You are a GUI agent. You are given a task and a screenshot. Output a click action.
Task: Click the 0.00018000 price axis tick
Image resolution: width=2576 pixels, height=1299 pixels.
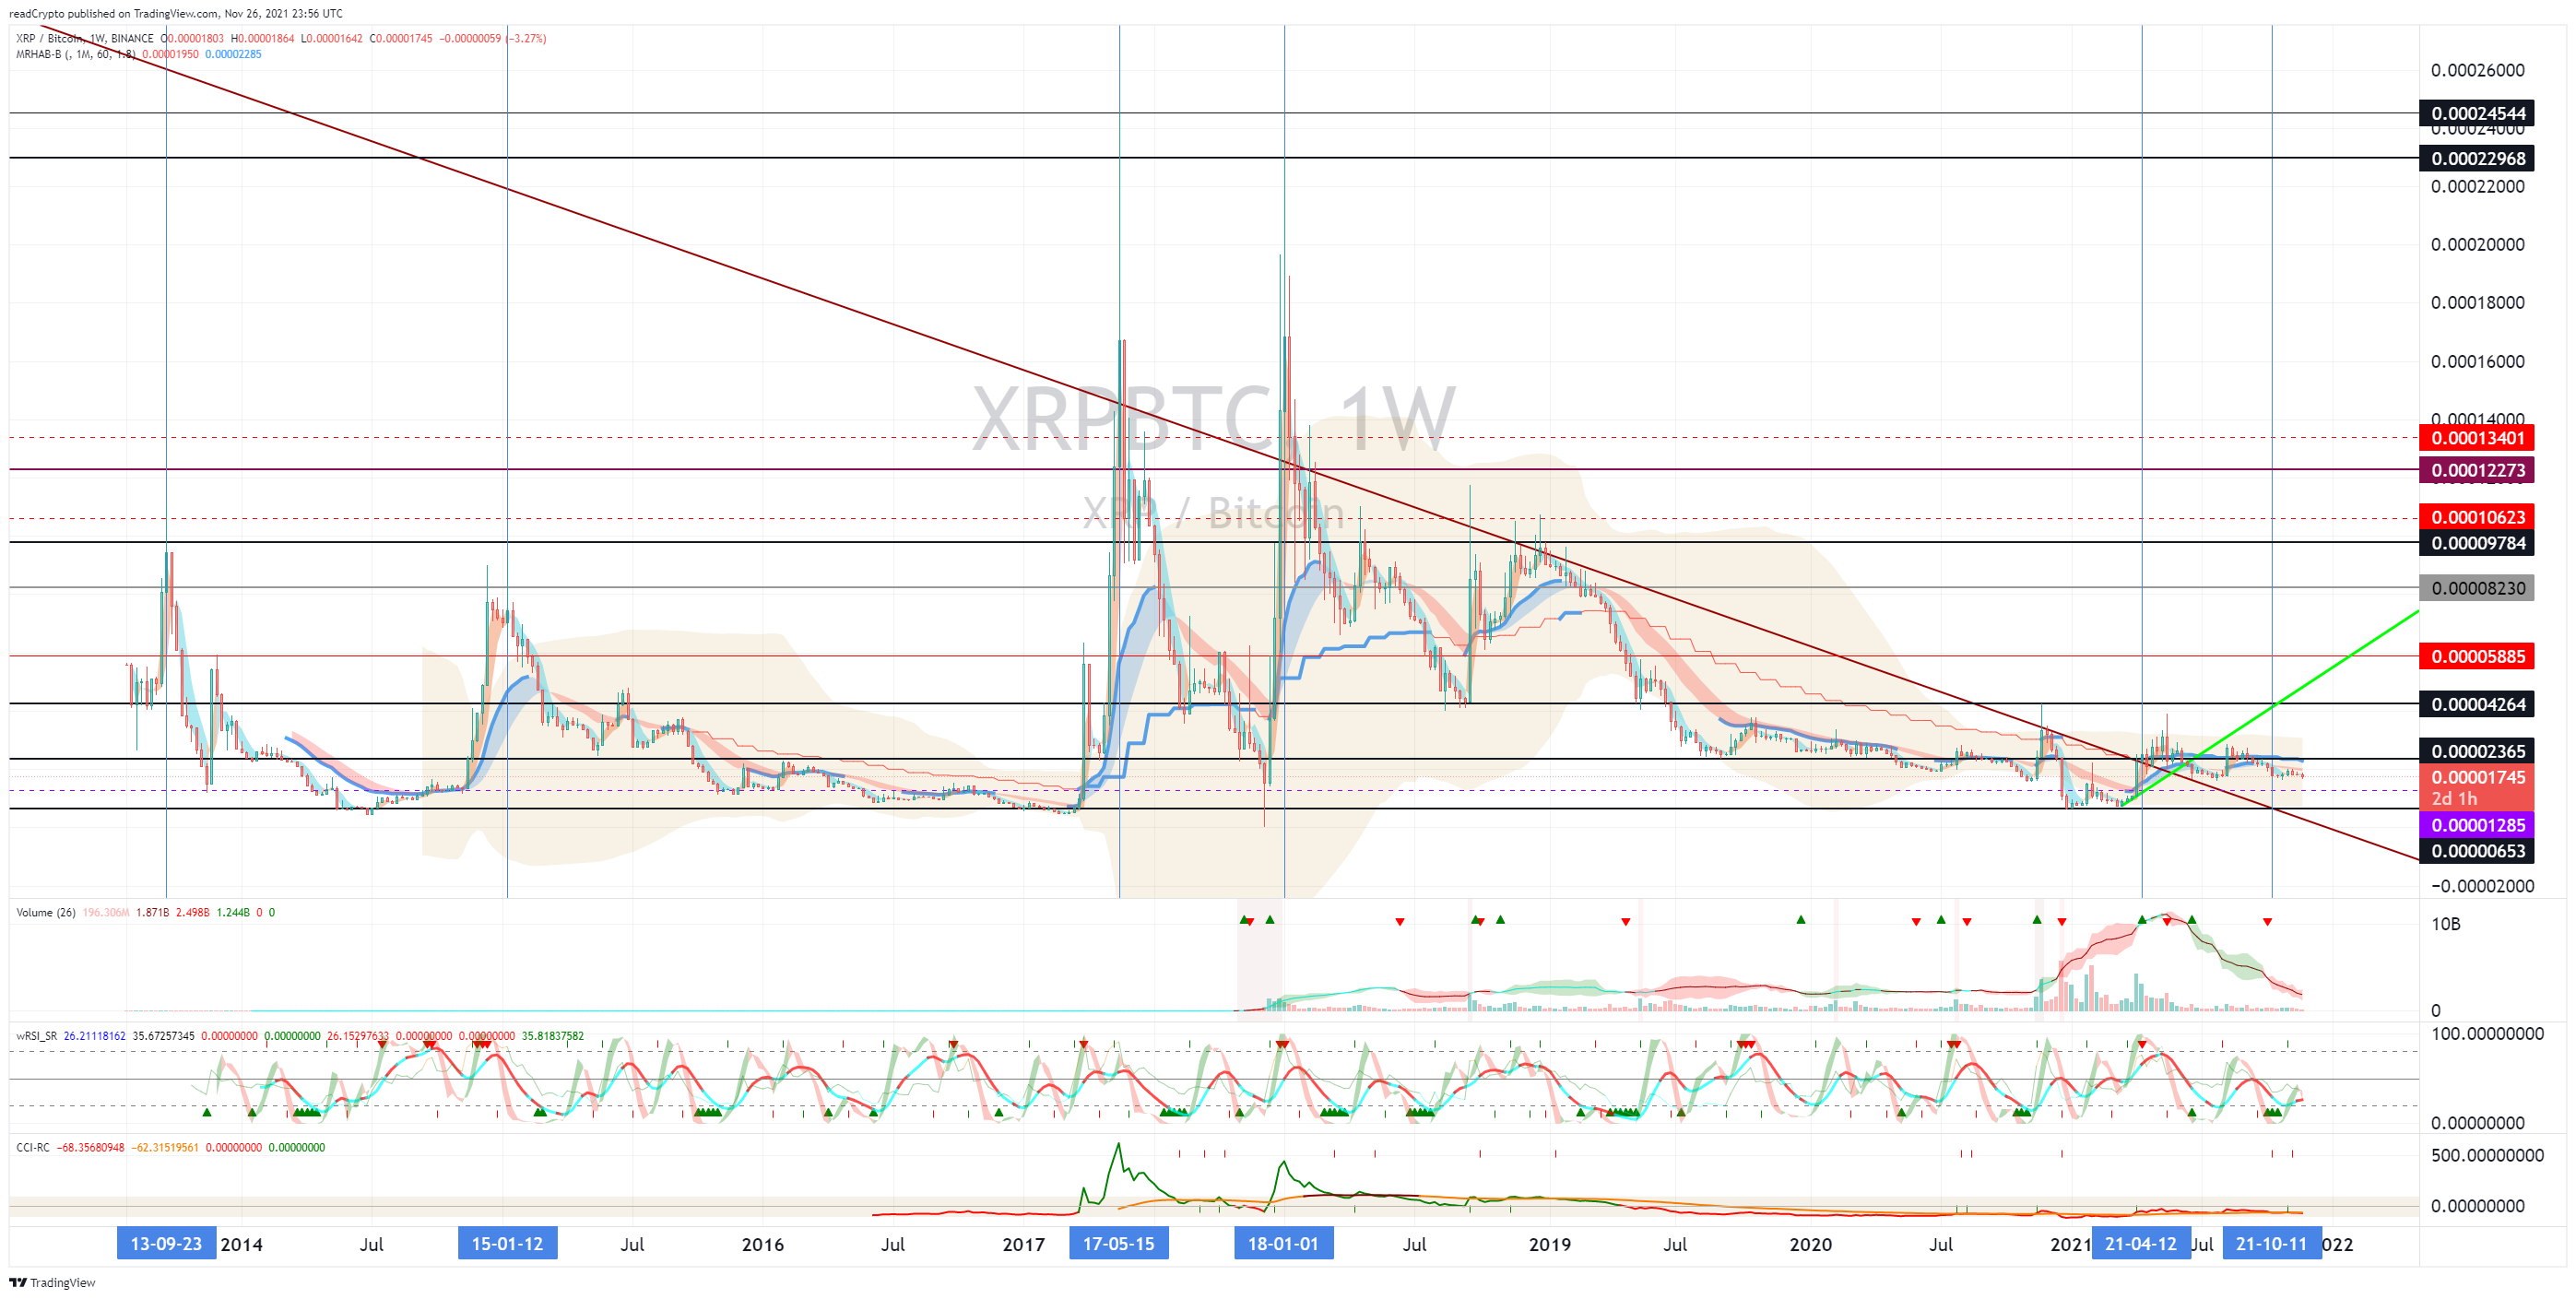pyautogui.click(x=2477, y=302)
